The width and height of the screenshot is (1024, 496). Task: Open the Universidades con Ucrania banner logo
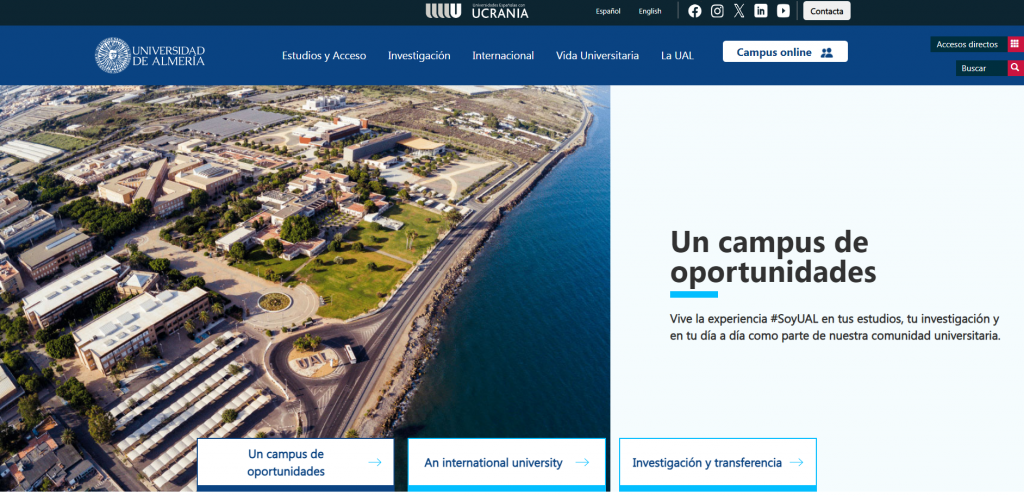pyautogui.click(x=477, y=11)
